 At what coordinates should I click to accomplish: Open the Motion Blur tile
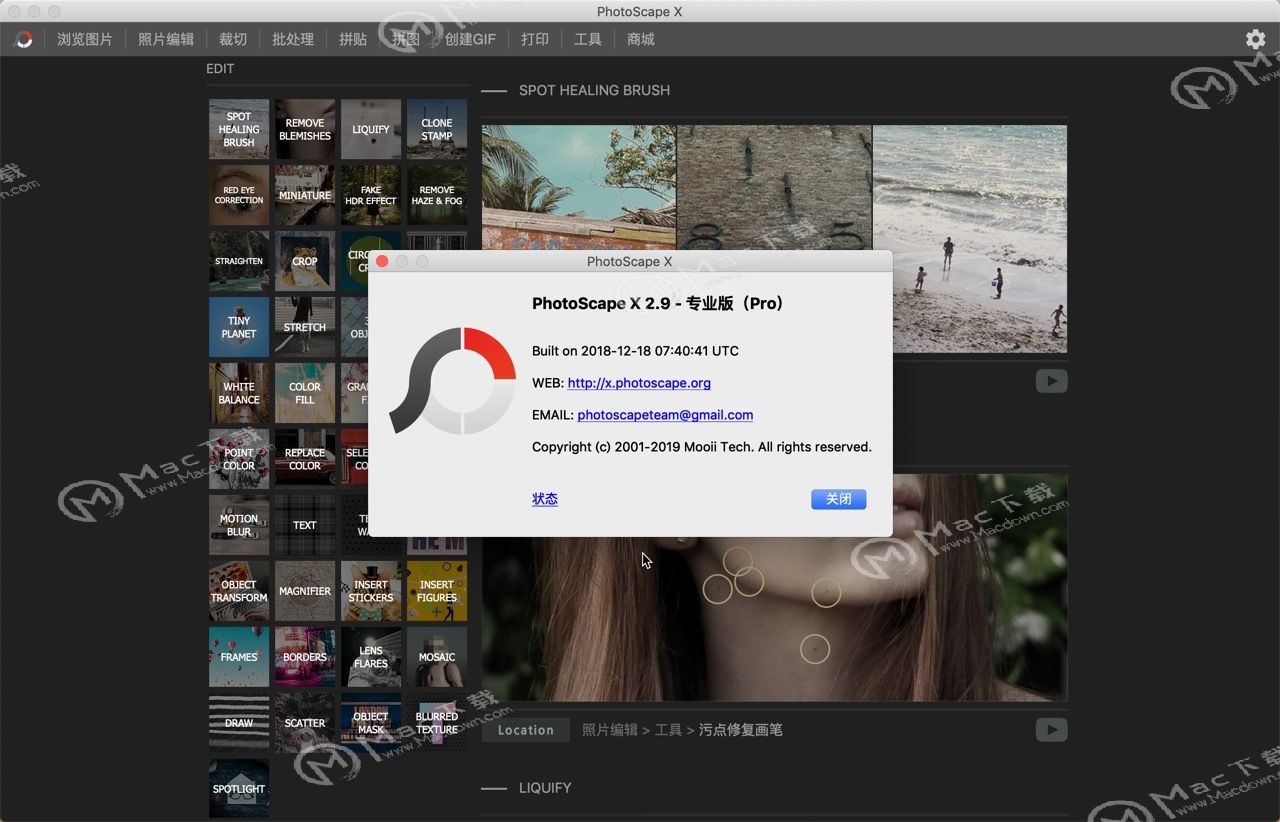click(x=239, y=525)
